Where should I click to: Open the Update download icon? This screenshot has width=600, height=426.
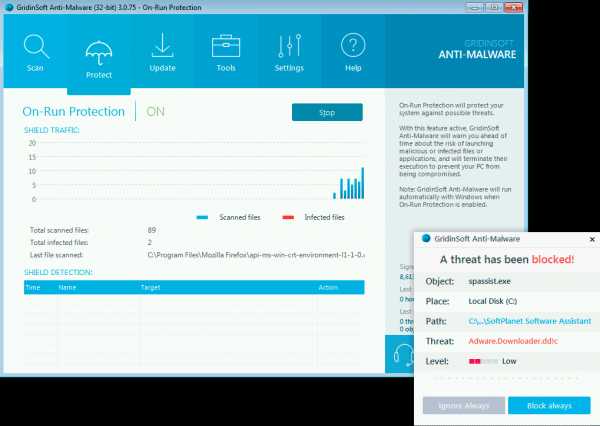click(162, 45)
